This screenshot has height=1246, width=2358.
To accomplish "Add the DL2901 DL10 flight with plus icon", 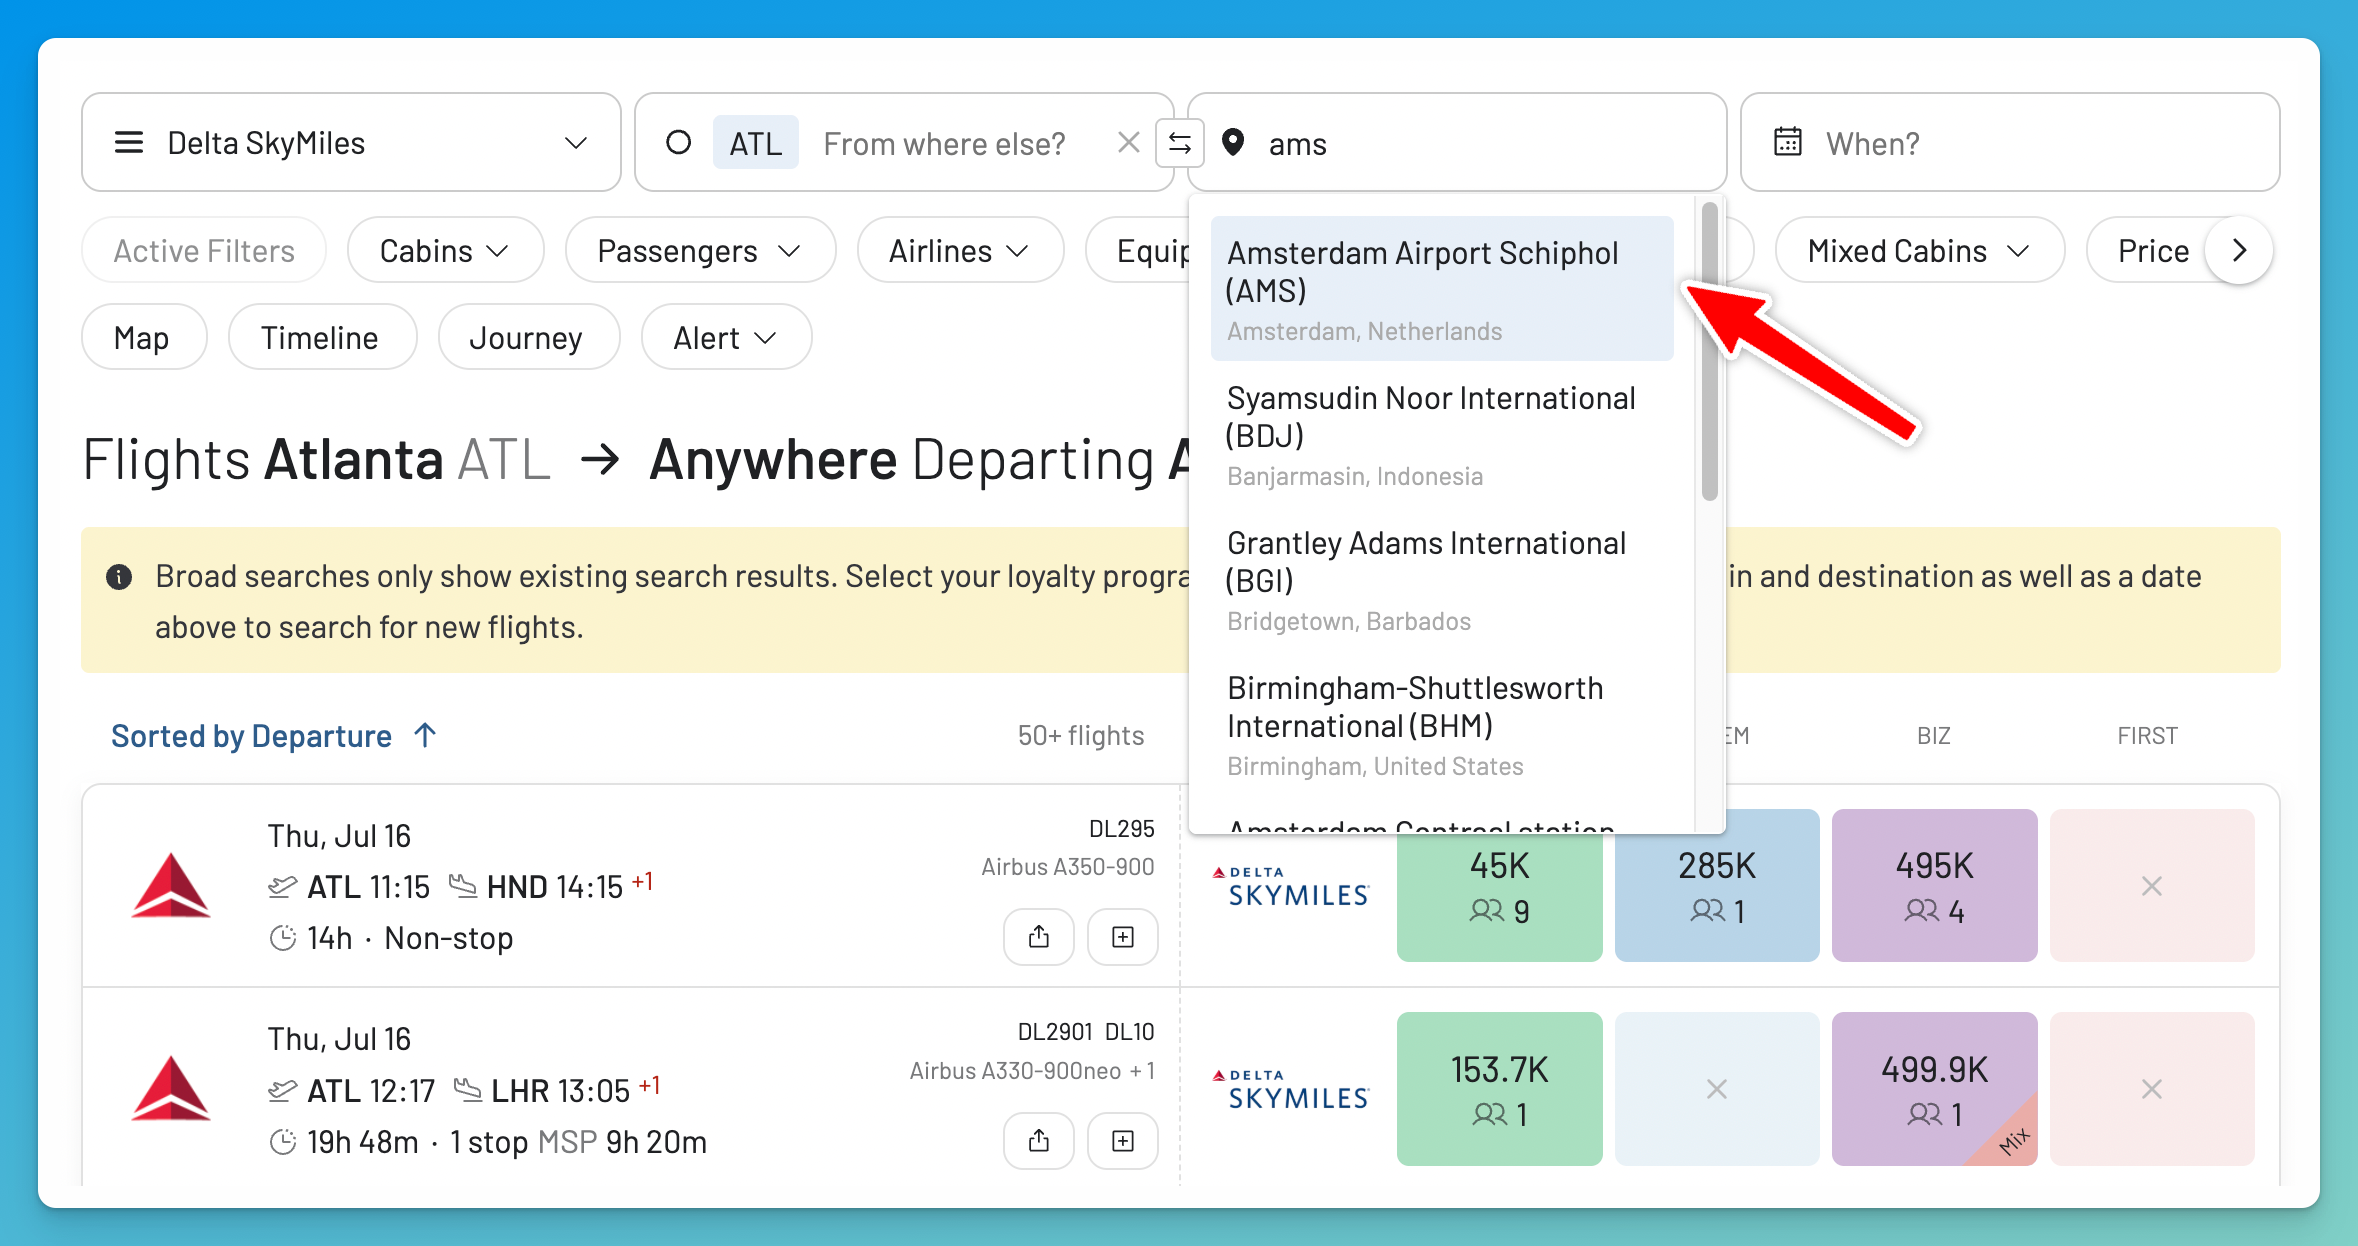I will point(1123,1141).
